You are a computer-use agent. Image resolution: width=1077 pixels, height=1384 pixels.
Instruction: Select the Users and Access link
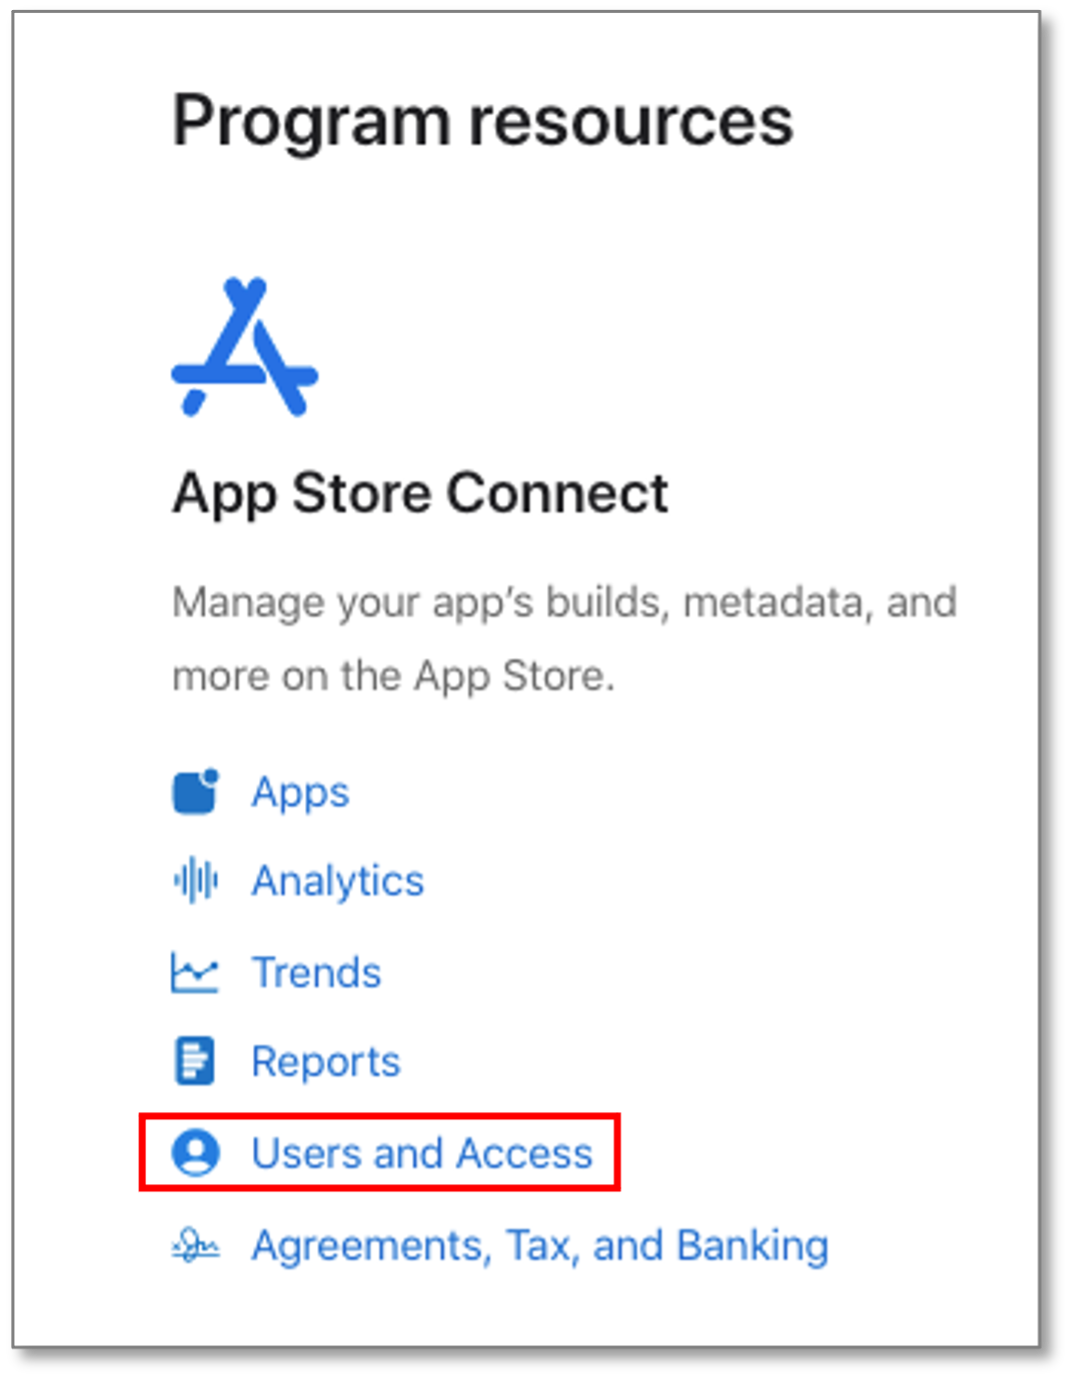click(422, 1153)
